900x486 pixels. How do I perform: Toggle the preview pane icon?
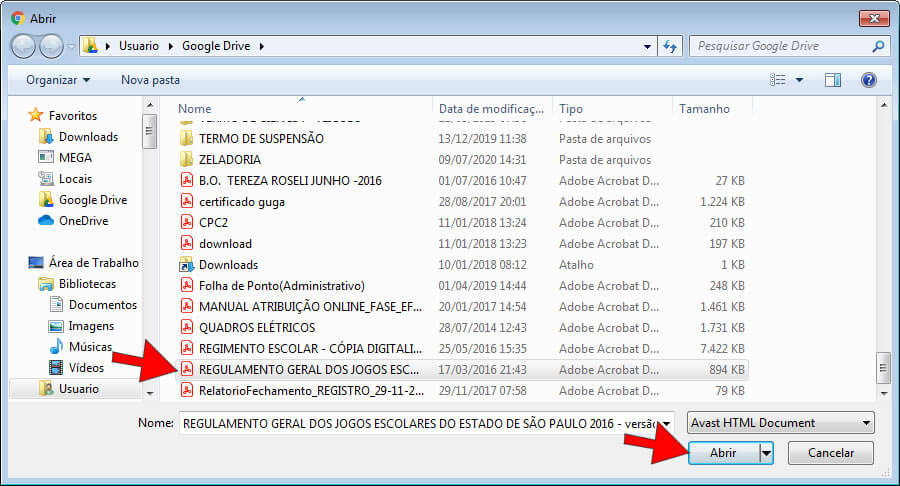click(833, 79)
